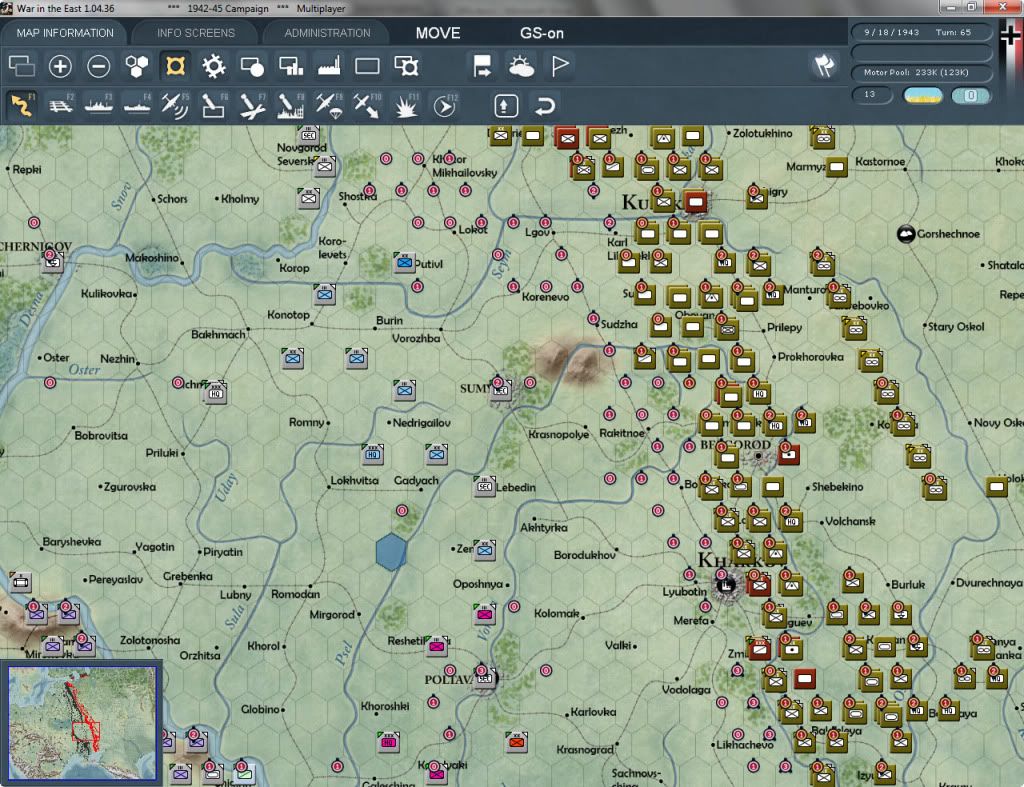
Task: Click the sky-and-ground colored pill indicator
Action: tap(923, 95)
